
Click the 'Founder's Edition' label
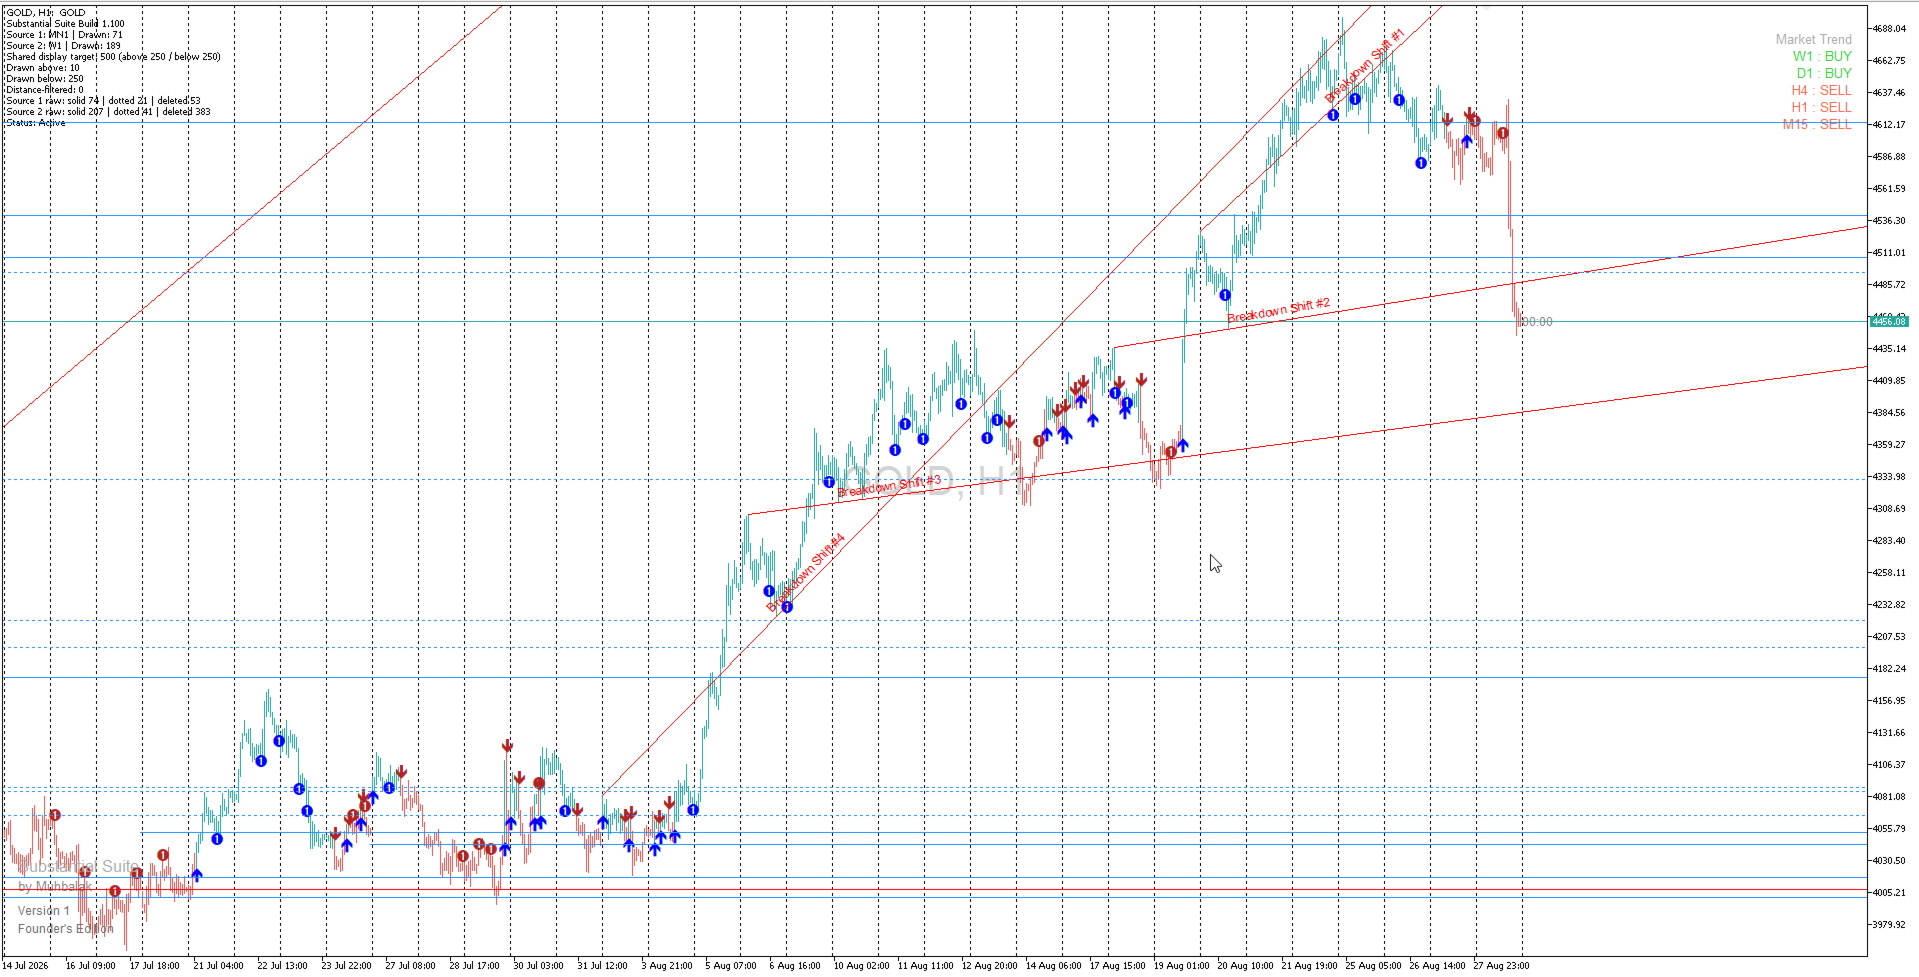click(x=66, y=929)
